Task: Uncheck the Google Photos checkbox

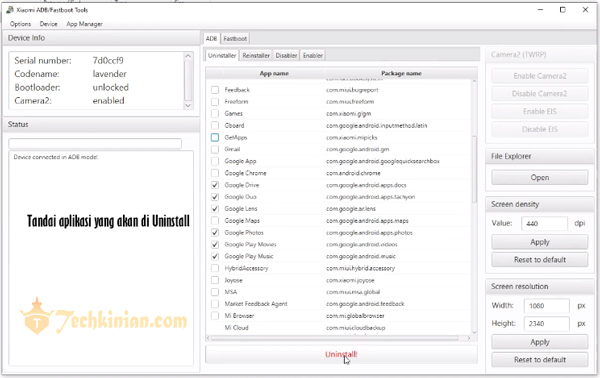Action: click(215, 233)
